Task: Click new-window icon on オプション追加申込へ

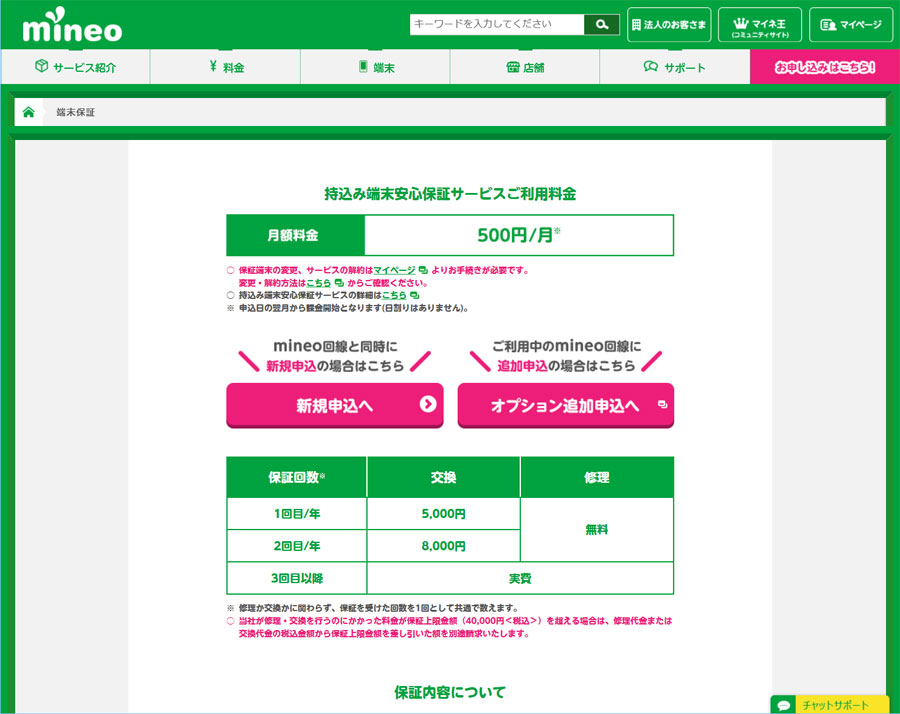Action: 662,405
